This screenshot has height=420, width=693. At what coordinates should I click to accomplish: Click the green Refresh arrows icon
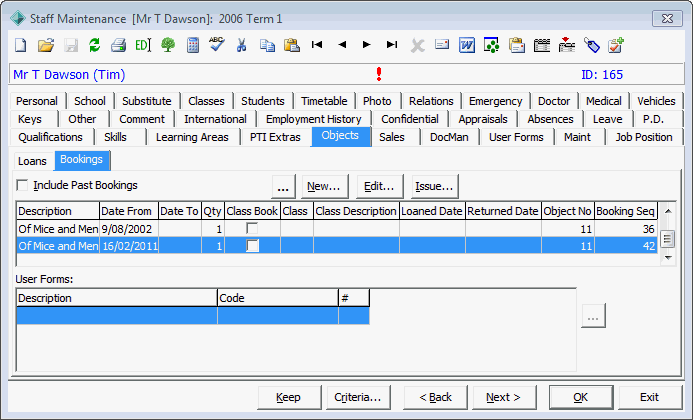[95, 45]
